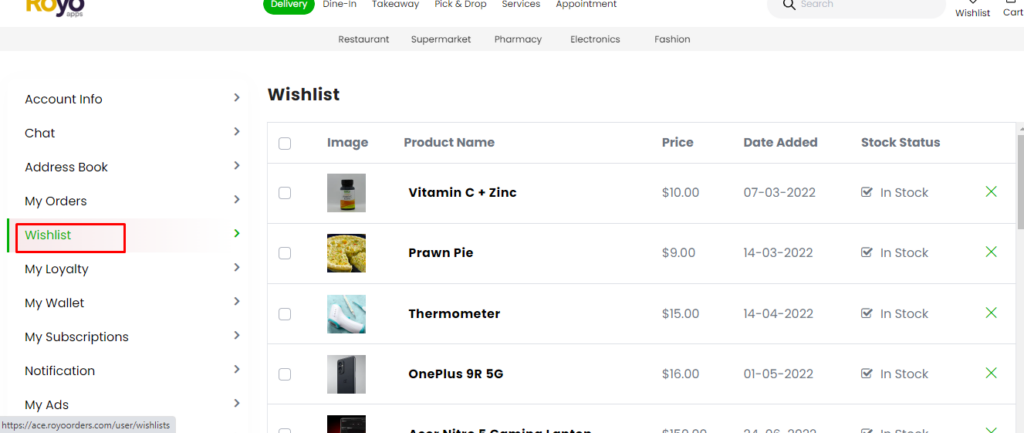Remove Thermometer using the green X icon
The image size is (1024, 433).
[x=991, y=313]
